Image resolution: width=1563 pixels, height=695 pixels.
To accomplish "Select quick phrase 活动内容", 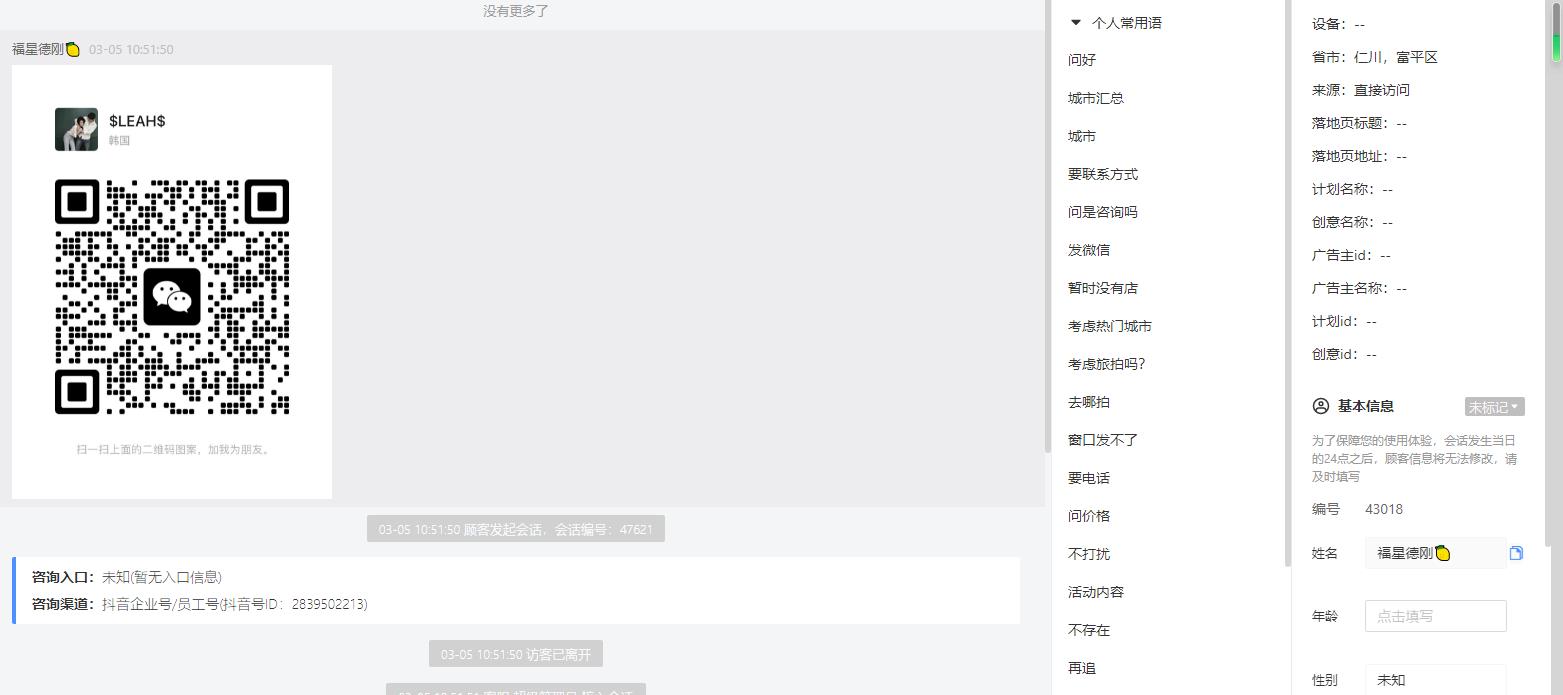I will 1096,592.
